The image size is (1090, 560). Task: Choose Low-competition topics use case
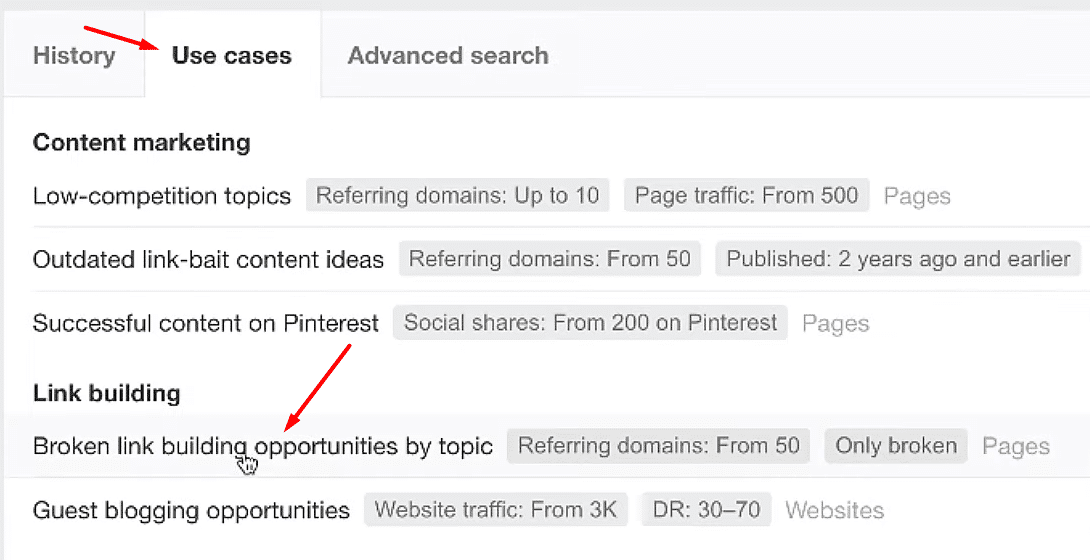(x=162, y=196)
